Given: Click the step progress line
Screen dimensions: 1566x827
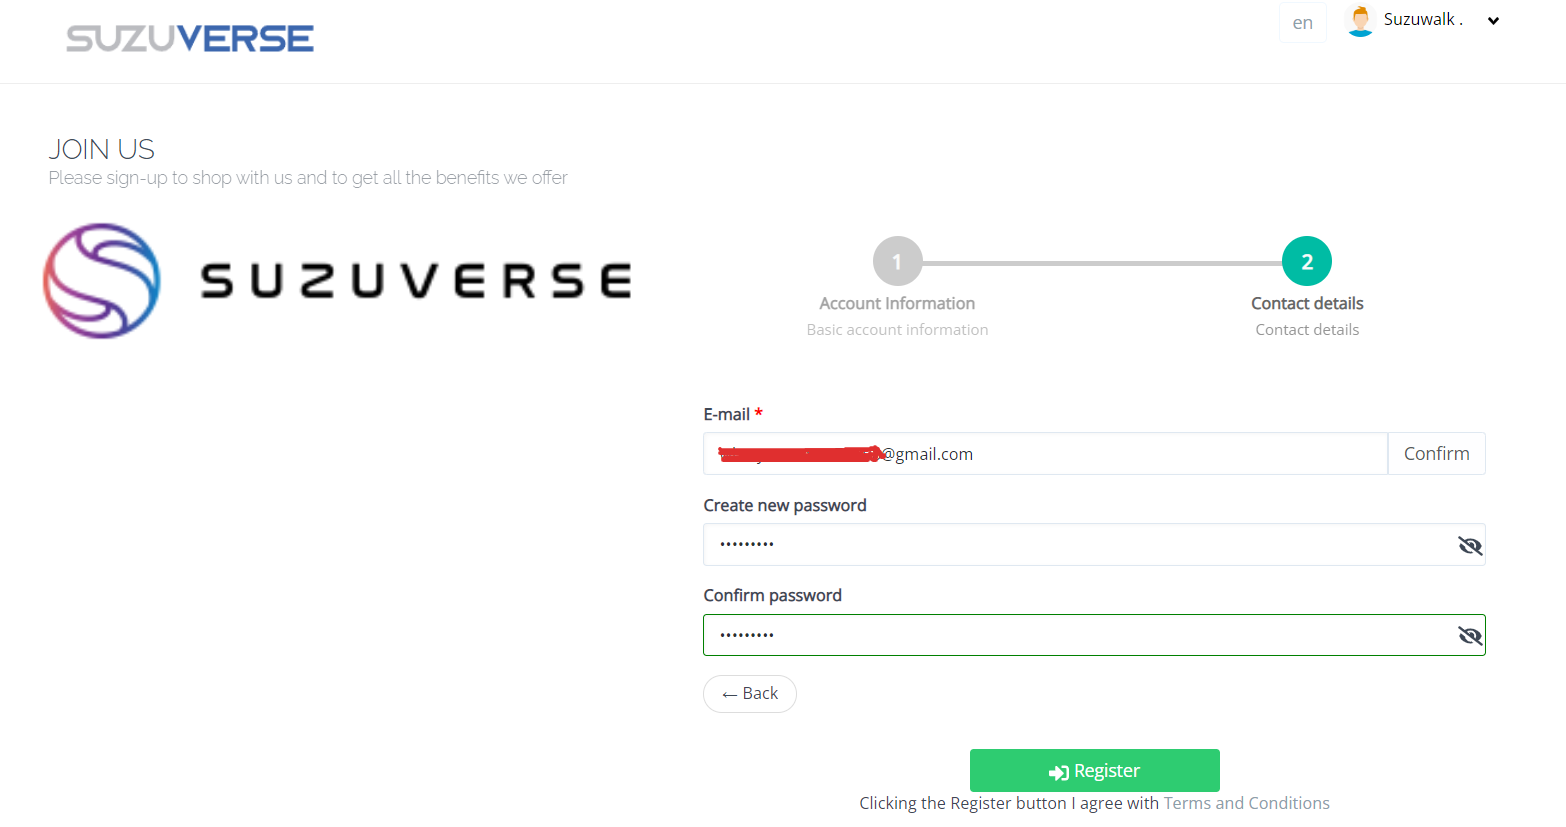Looking at the screenshot, I should coord(1102,263).
